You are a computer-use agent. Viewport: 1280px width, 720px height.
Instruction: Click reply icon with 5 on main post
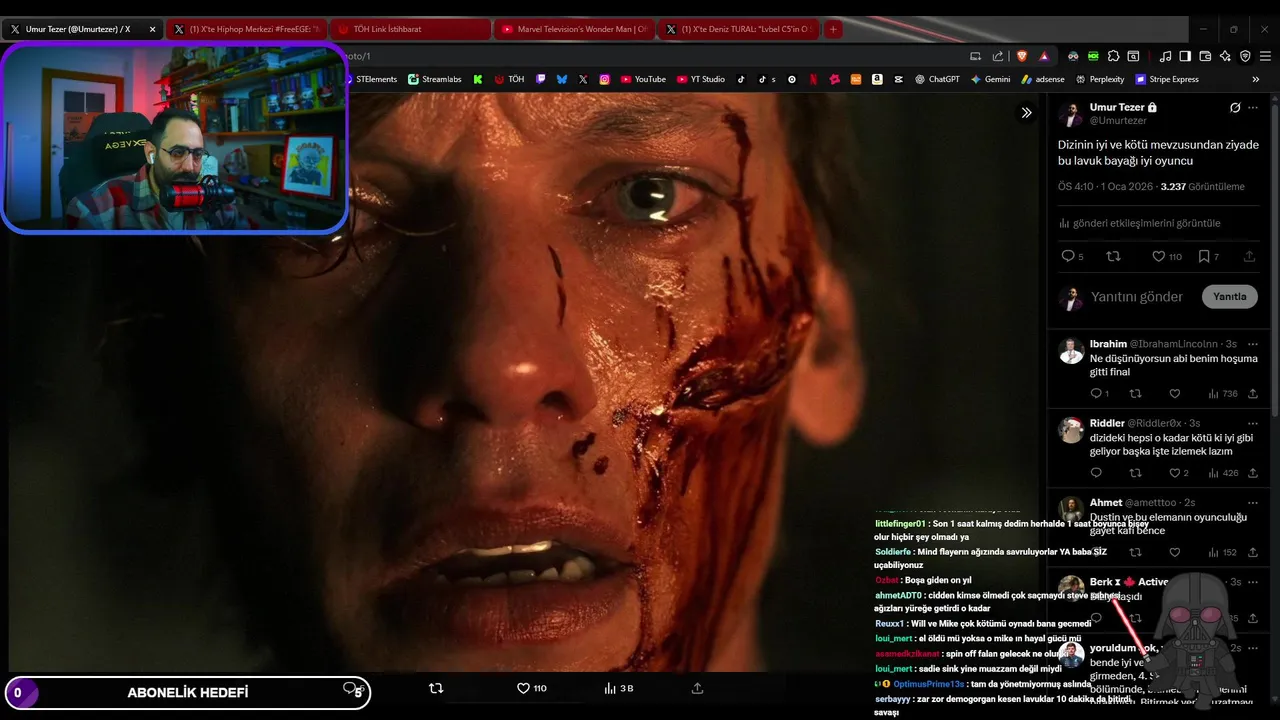coord(1072,257)
